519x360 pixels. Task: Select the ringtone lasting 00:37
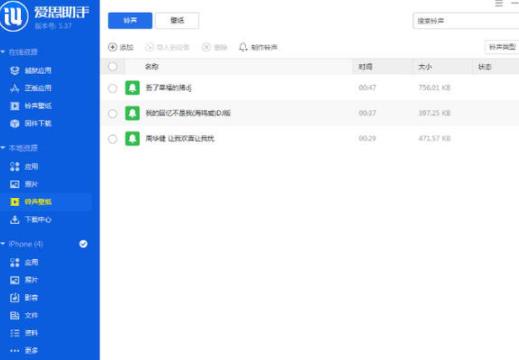coord(113,114)
